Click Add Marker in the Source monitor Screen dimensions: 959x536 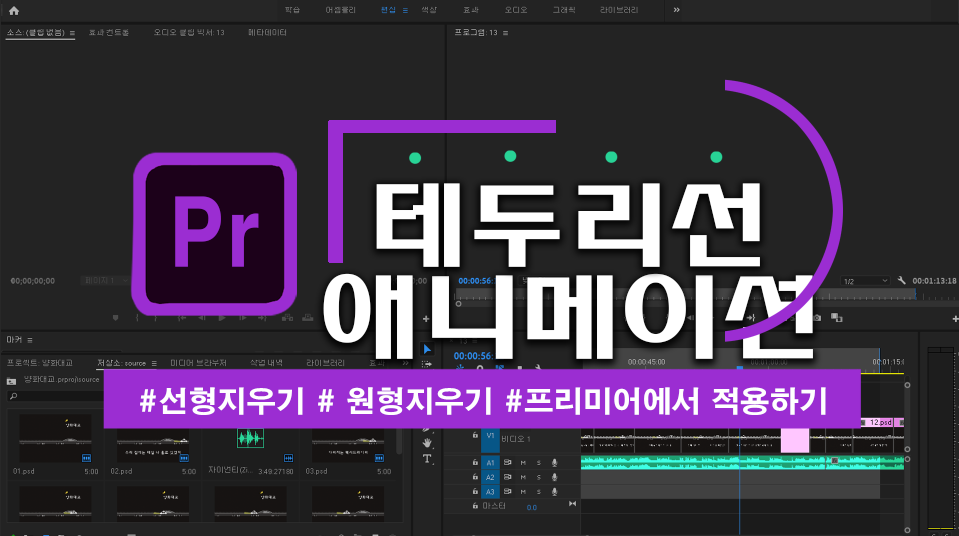point(116,318)
